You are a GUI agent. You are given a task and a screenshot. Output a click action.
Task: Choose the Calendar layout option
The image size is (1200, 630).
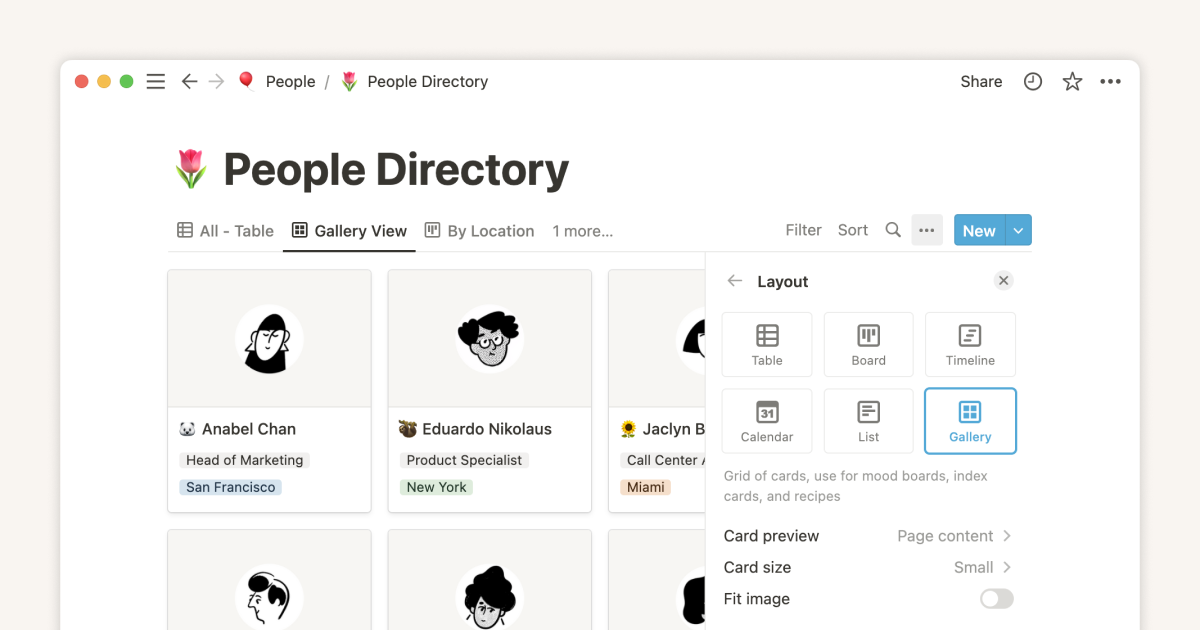(767, 421)
